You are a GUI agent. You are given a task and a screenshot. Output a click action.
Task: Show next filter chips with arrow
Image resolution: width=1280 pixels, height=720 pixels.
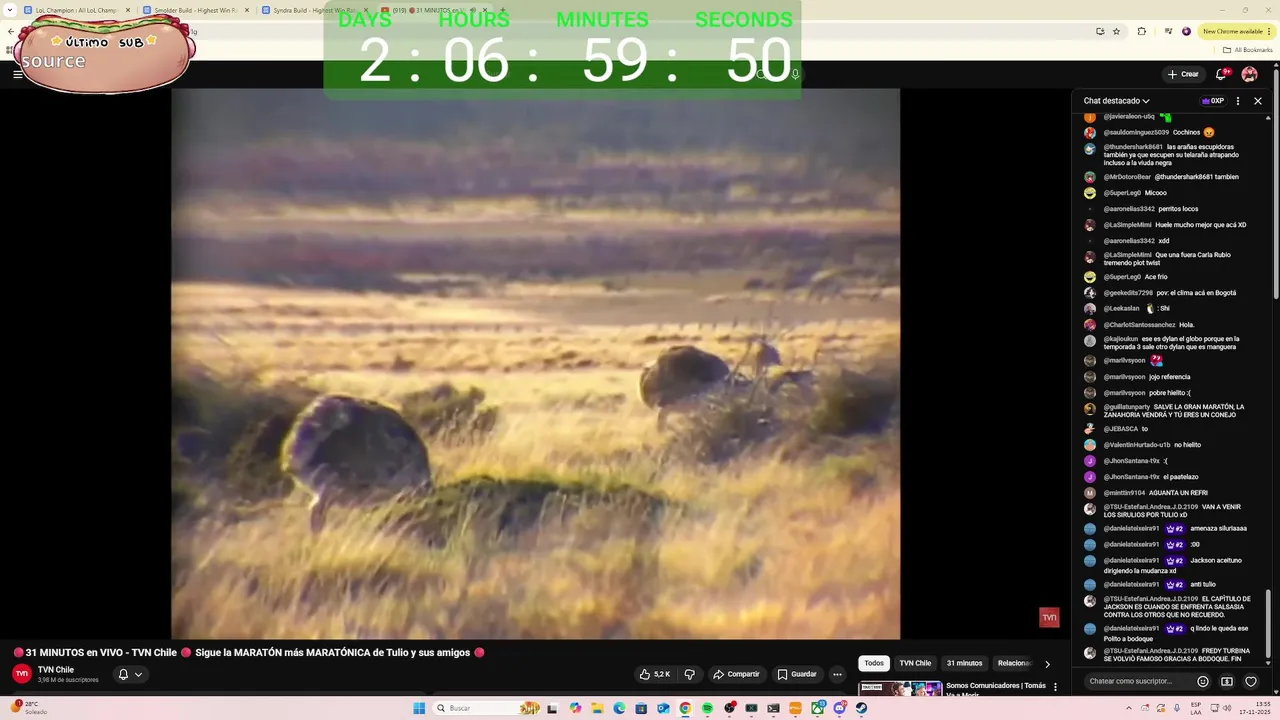tap(1047, 663)
